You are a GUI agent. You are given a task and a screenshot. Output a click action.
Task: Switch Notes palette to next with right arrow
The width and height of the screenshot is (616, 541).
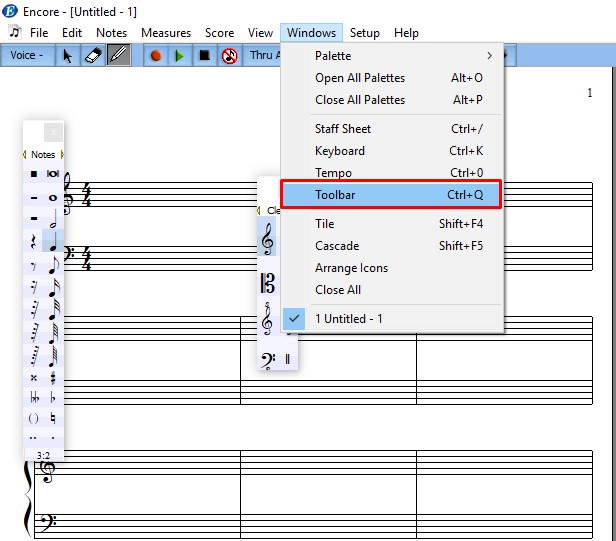click(62, 154)
